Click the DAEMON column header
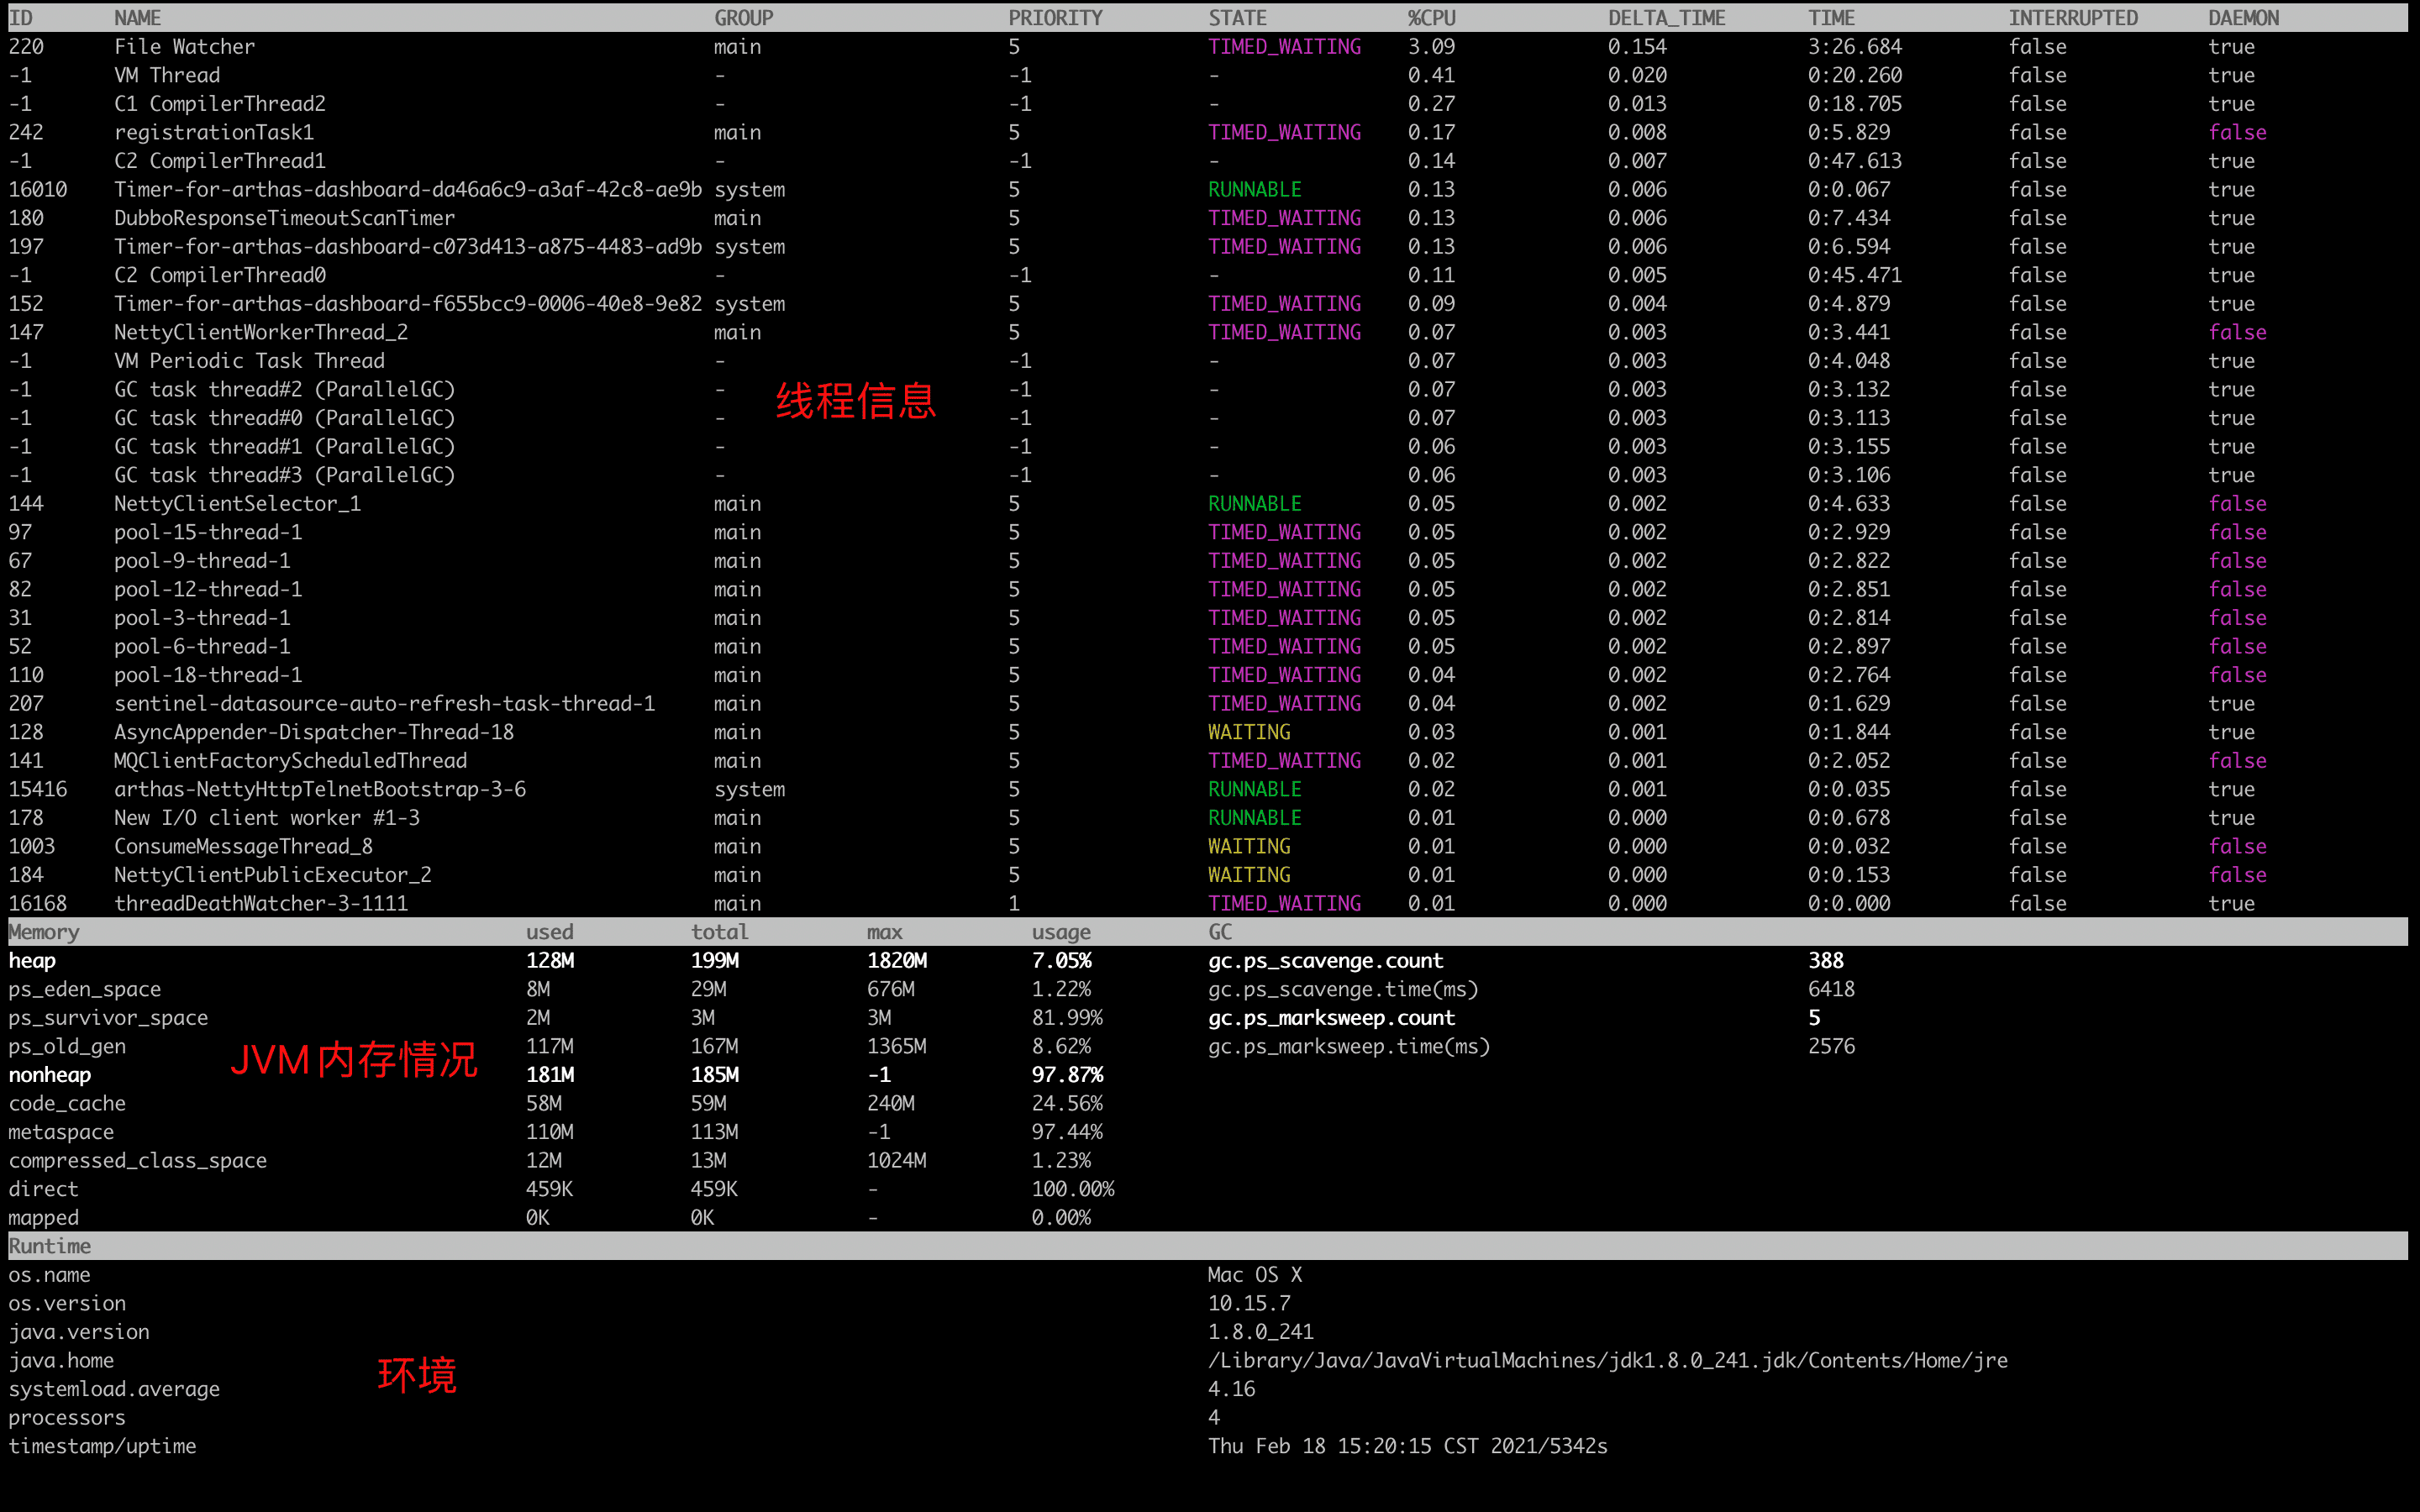Viewport: 2420px width, 1512px height. click(x=2243, y=18)
